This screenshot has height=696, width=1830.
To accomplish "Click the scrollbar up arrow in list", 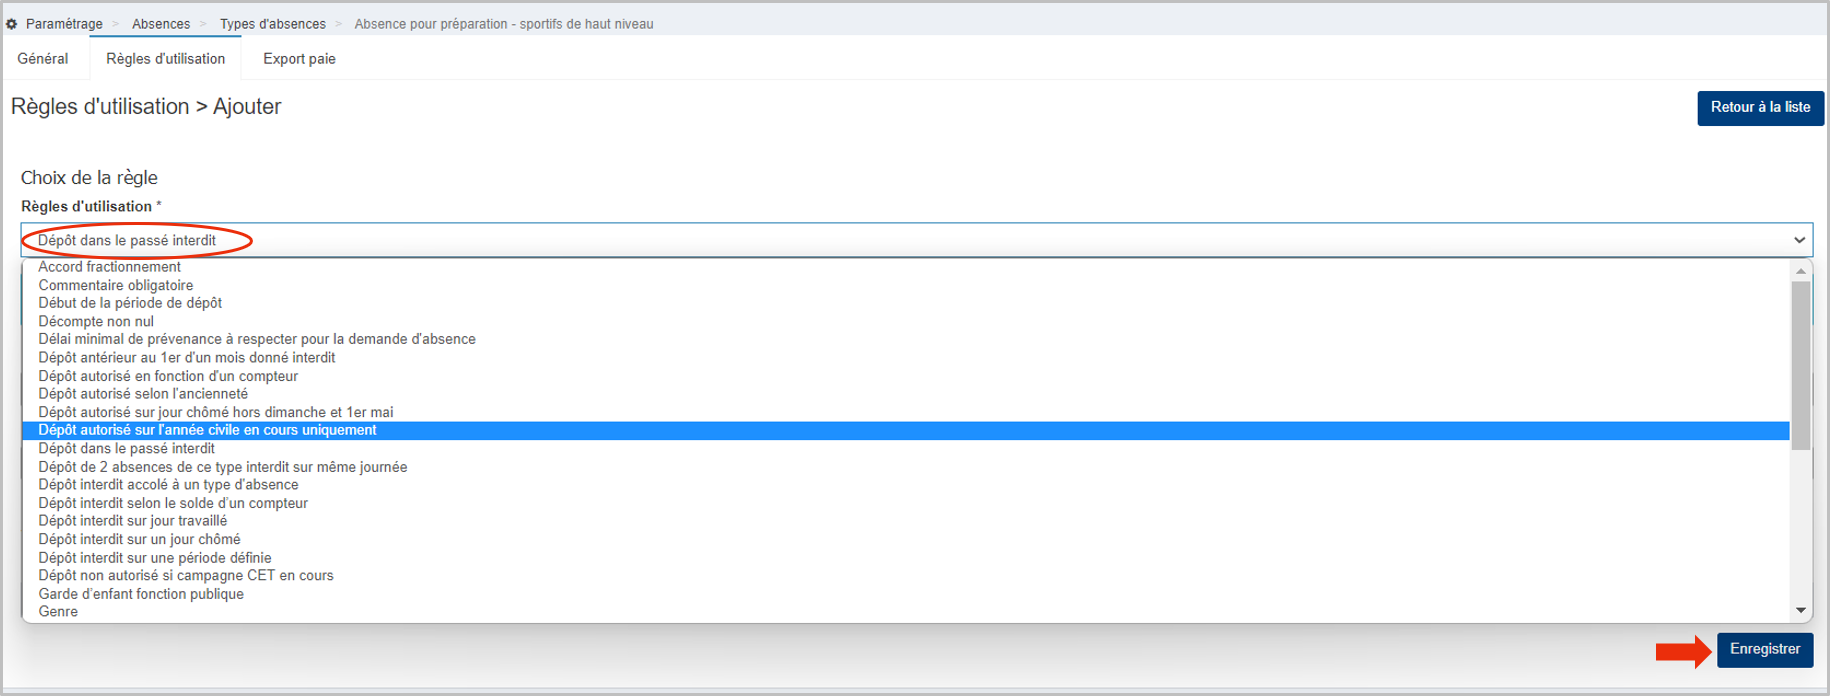I will 1801,271.
